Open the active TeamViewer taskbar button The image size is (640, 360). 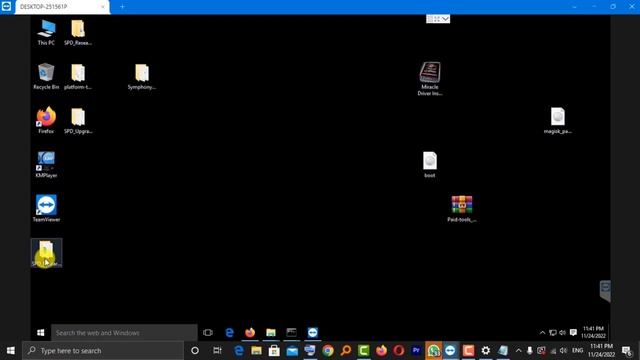tap(451, 351)
